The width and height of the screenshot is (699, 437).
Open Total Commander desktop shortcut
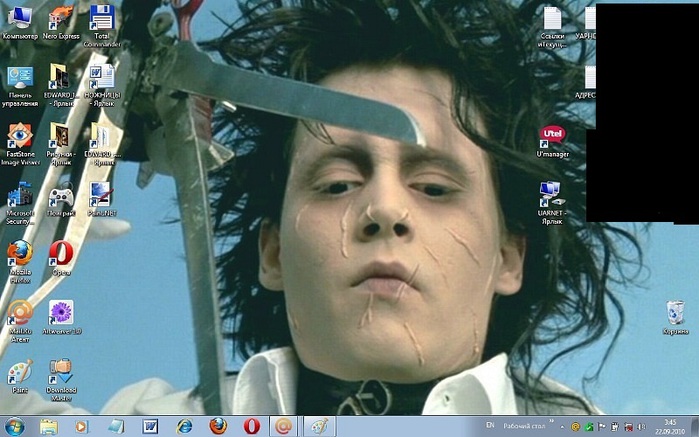[x=102, y=26]
